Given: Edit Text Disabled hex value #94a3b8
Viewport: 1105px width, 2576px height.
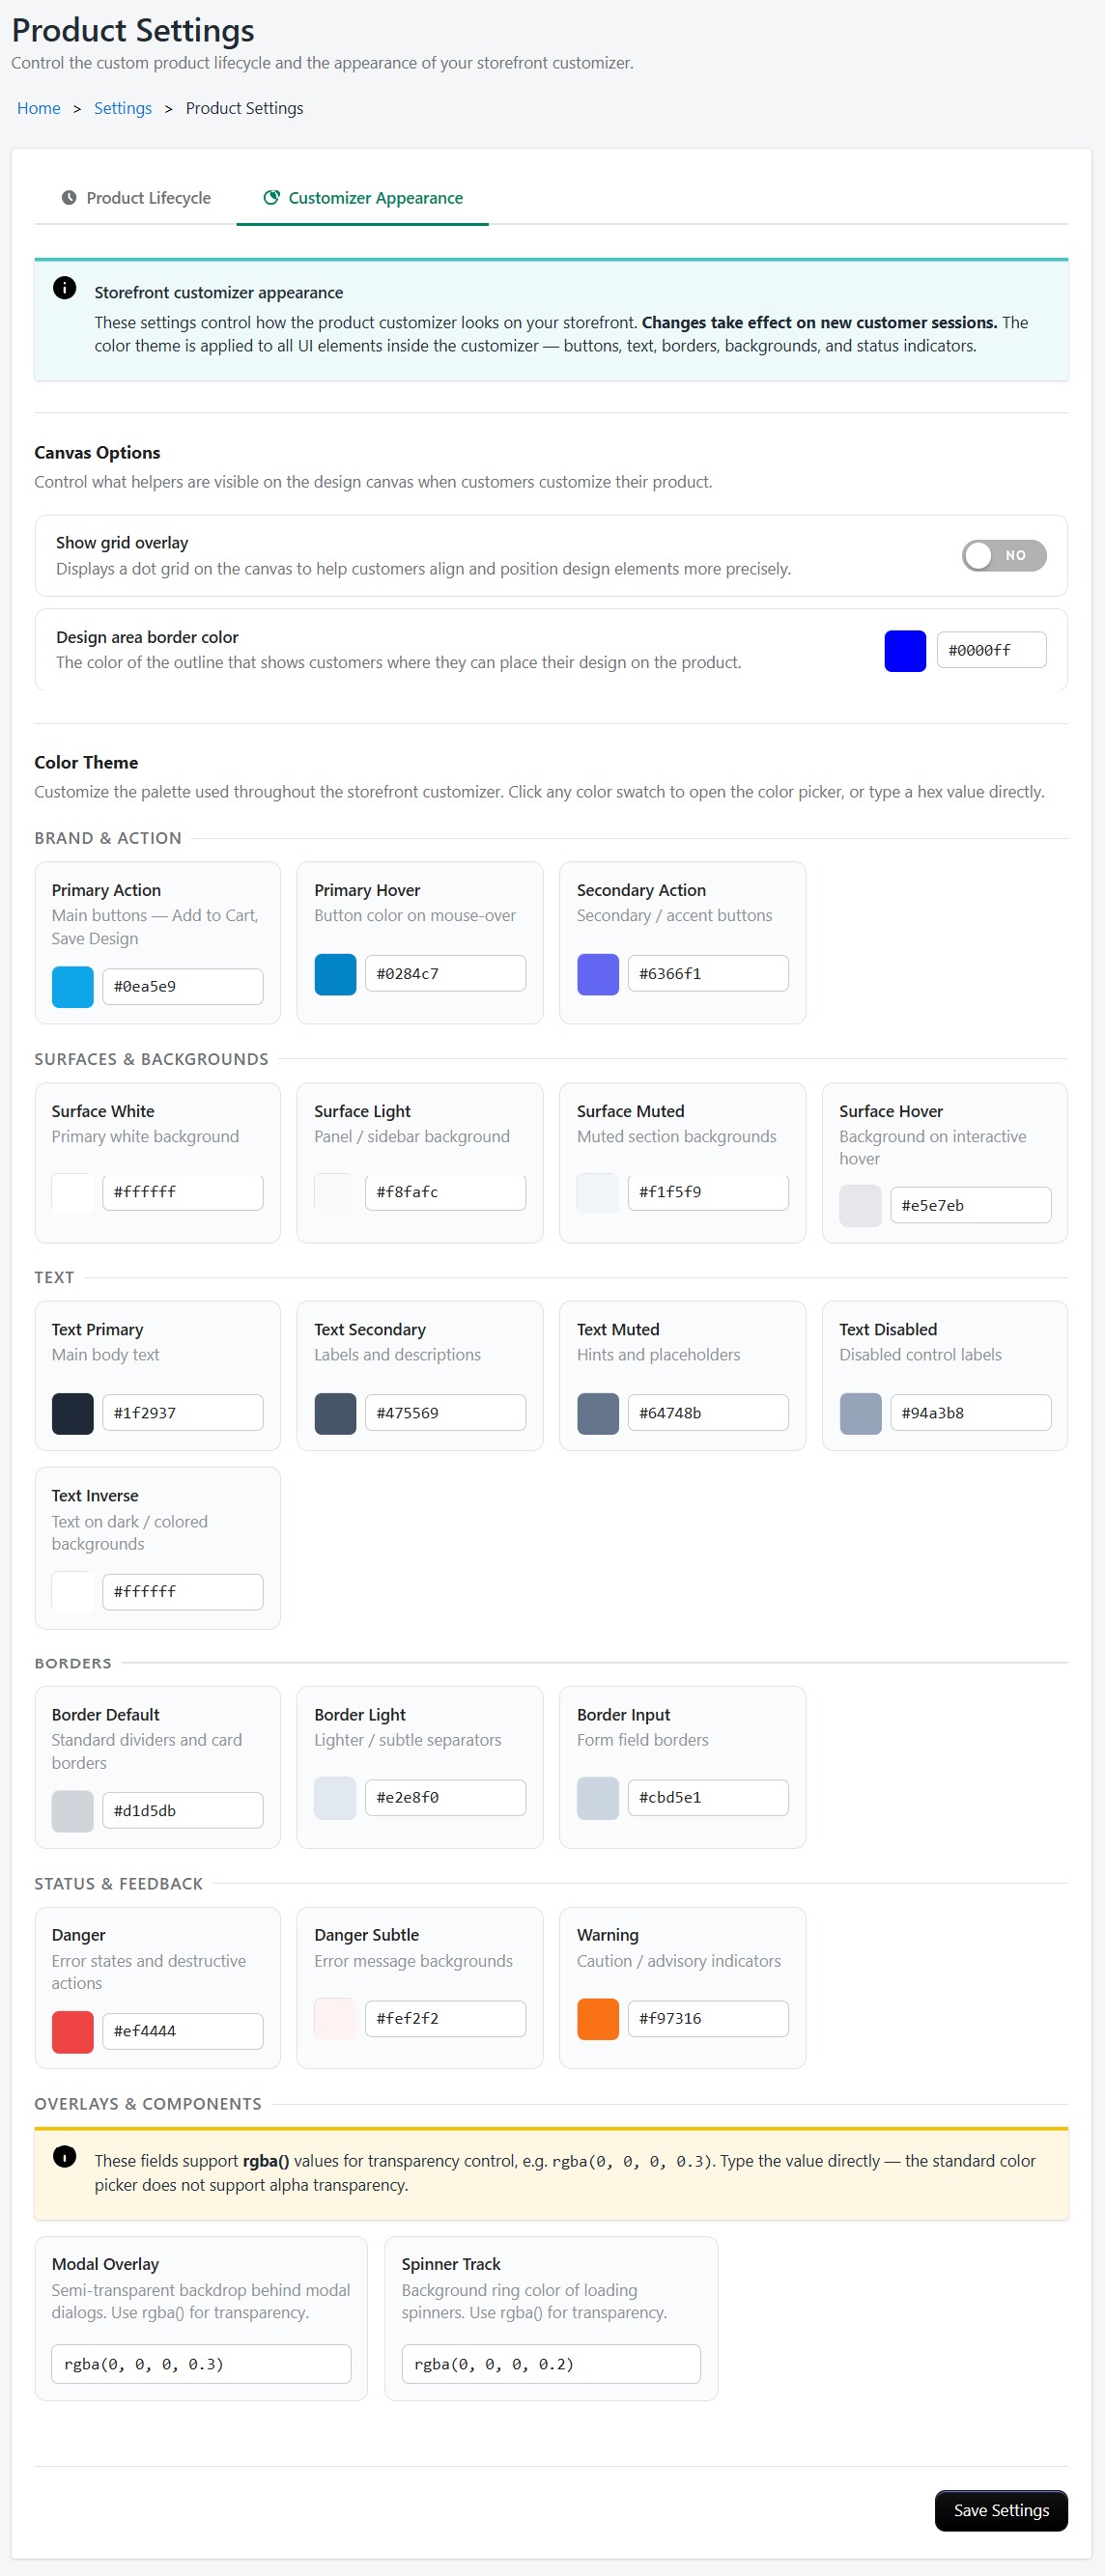Looking at the screenshot, I should click(971, 1413).
